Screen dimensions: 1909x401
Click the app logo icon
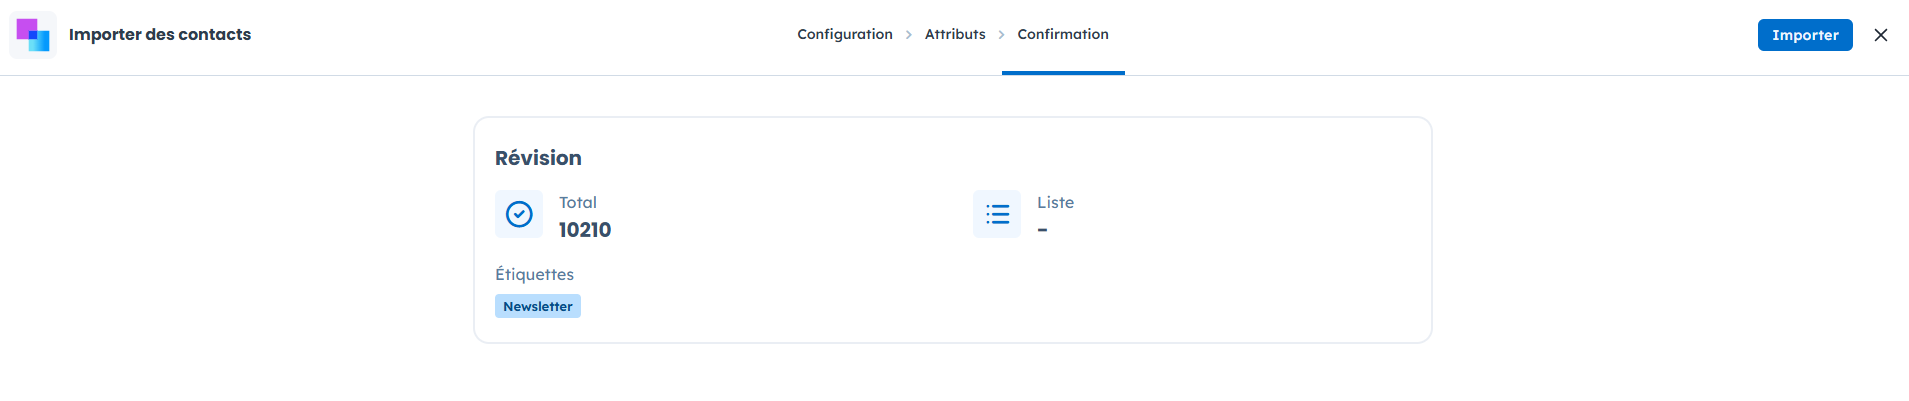33,35
